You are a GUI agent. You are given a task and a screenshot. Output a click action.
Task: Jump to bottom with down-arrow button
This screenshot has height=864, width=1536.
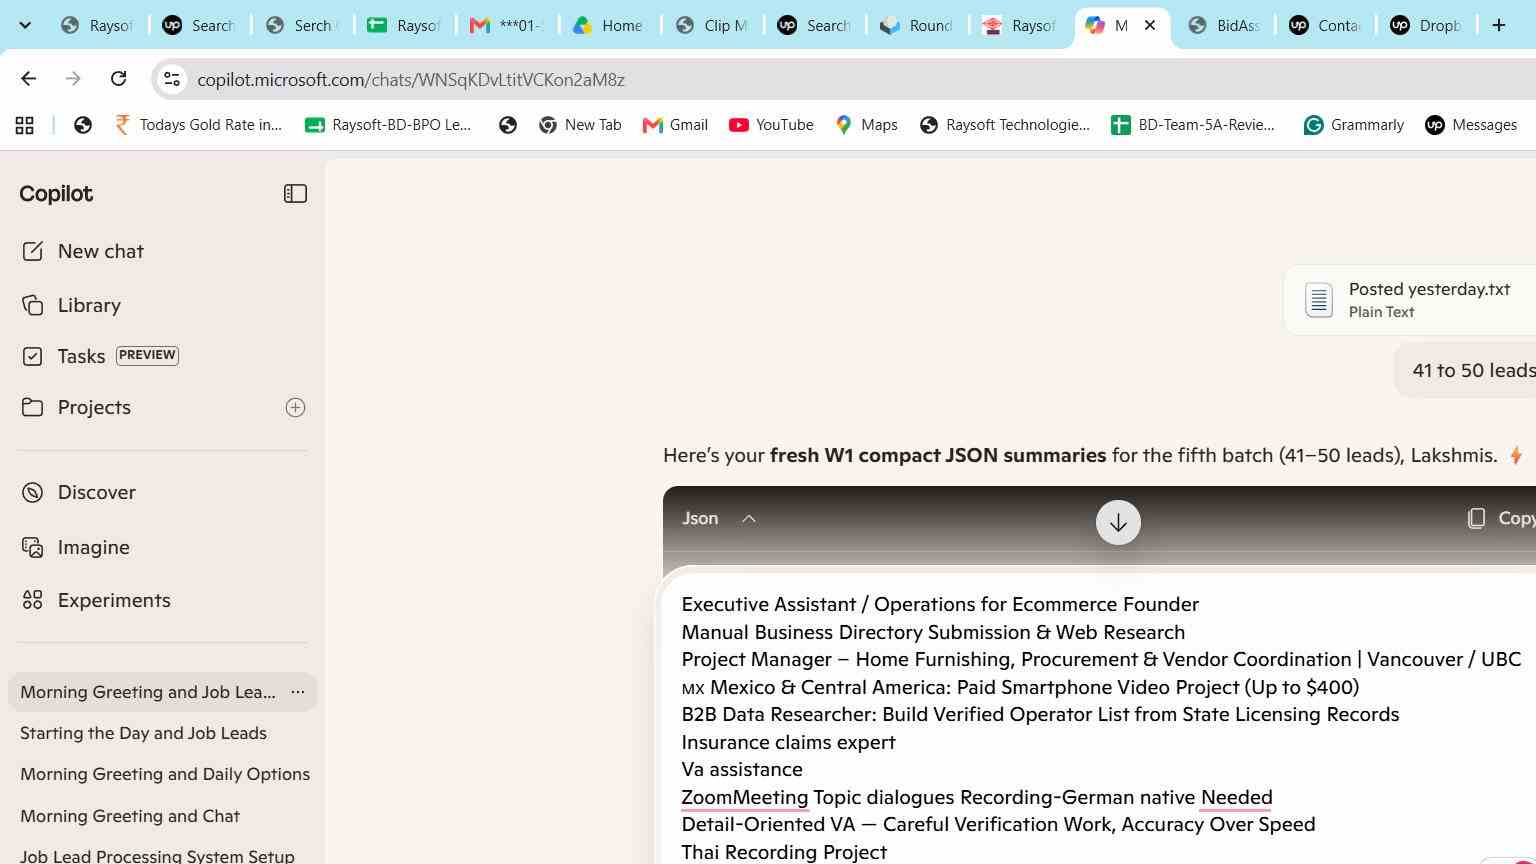pyautogui.click(x=1118, y=522)
